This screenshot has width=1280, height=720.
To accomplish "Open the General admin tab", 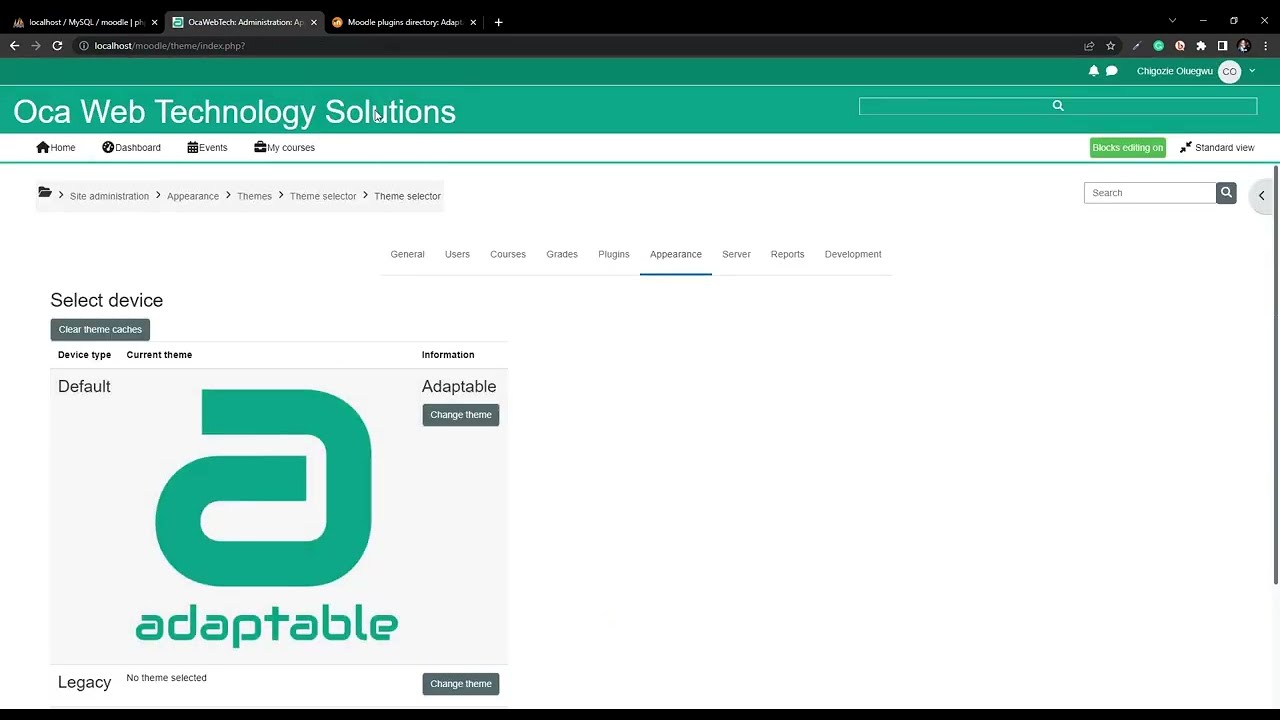I will pos(407,254).
